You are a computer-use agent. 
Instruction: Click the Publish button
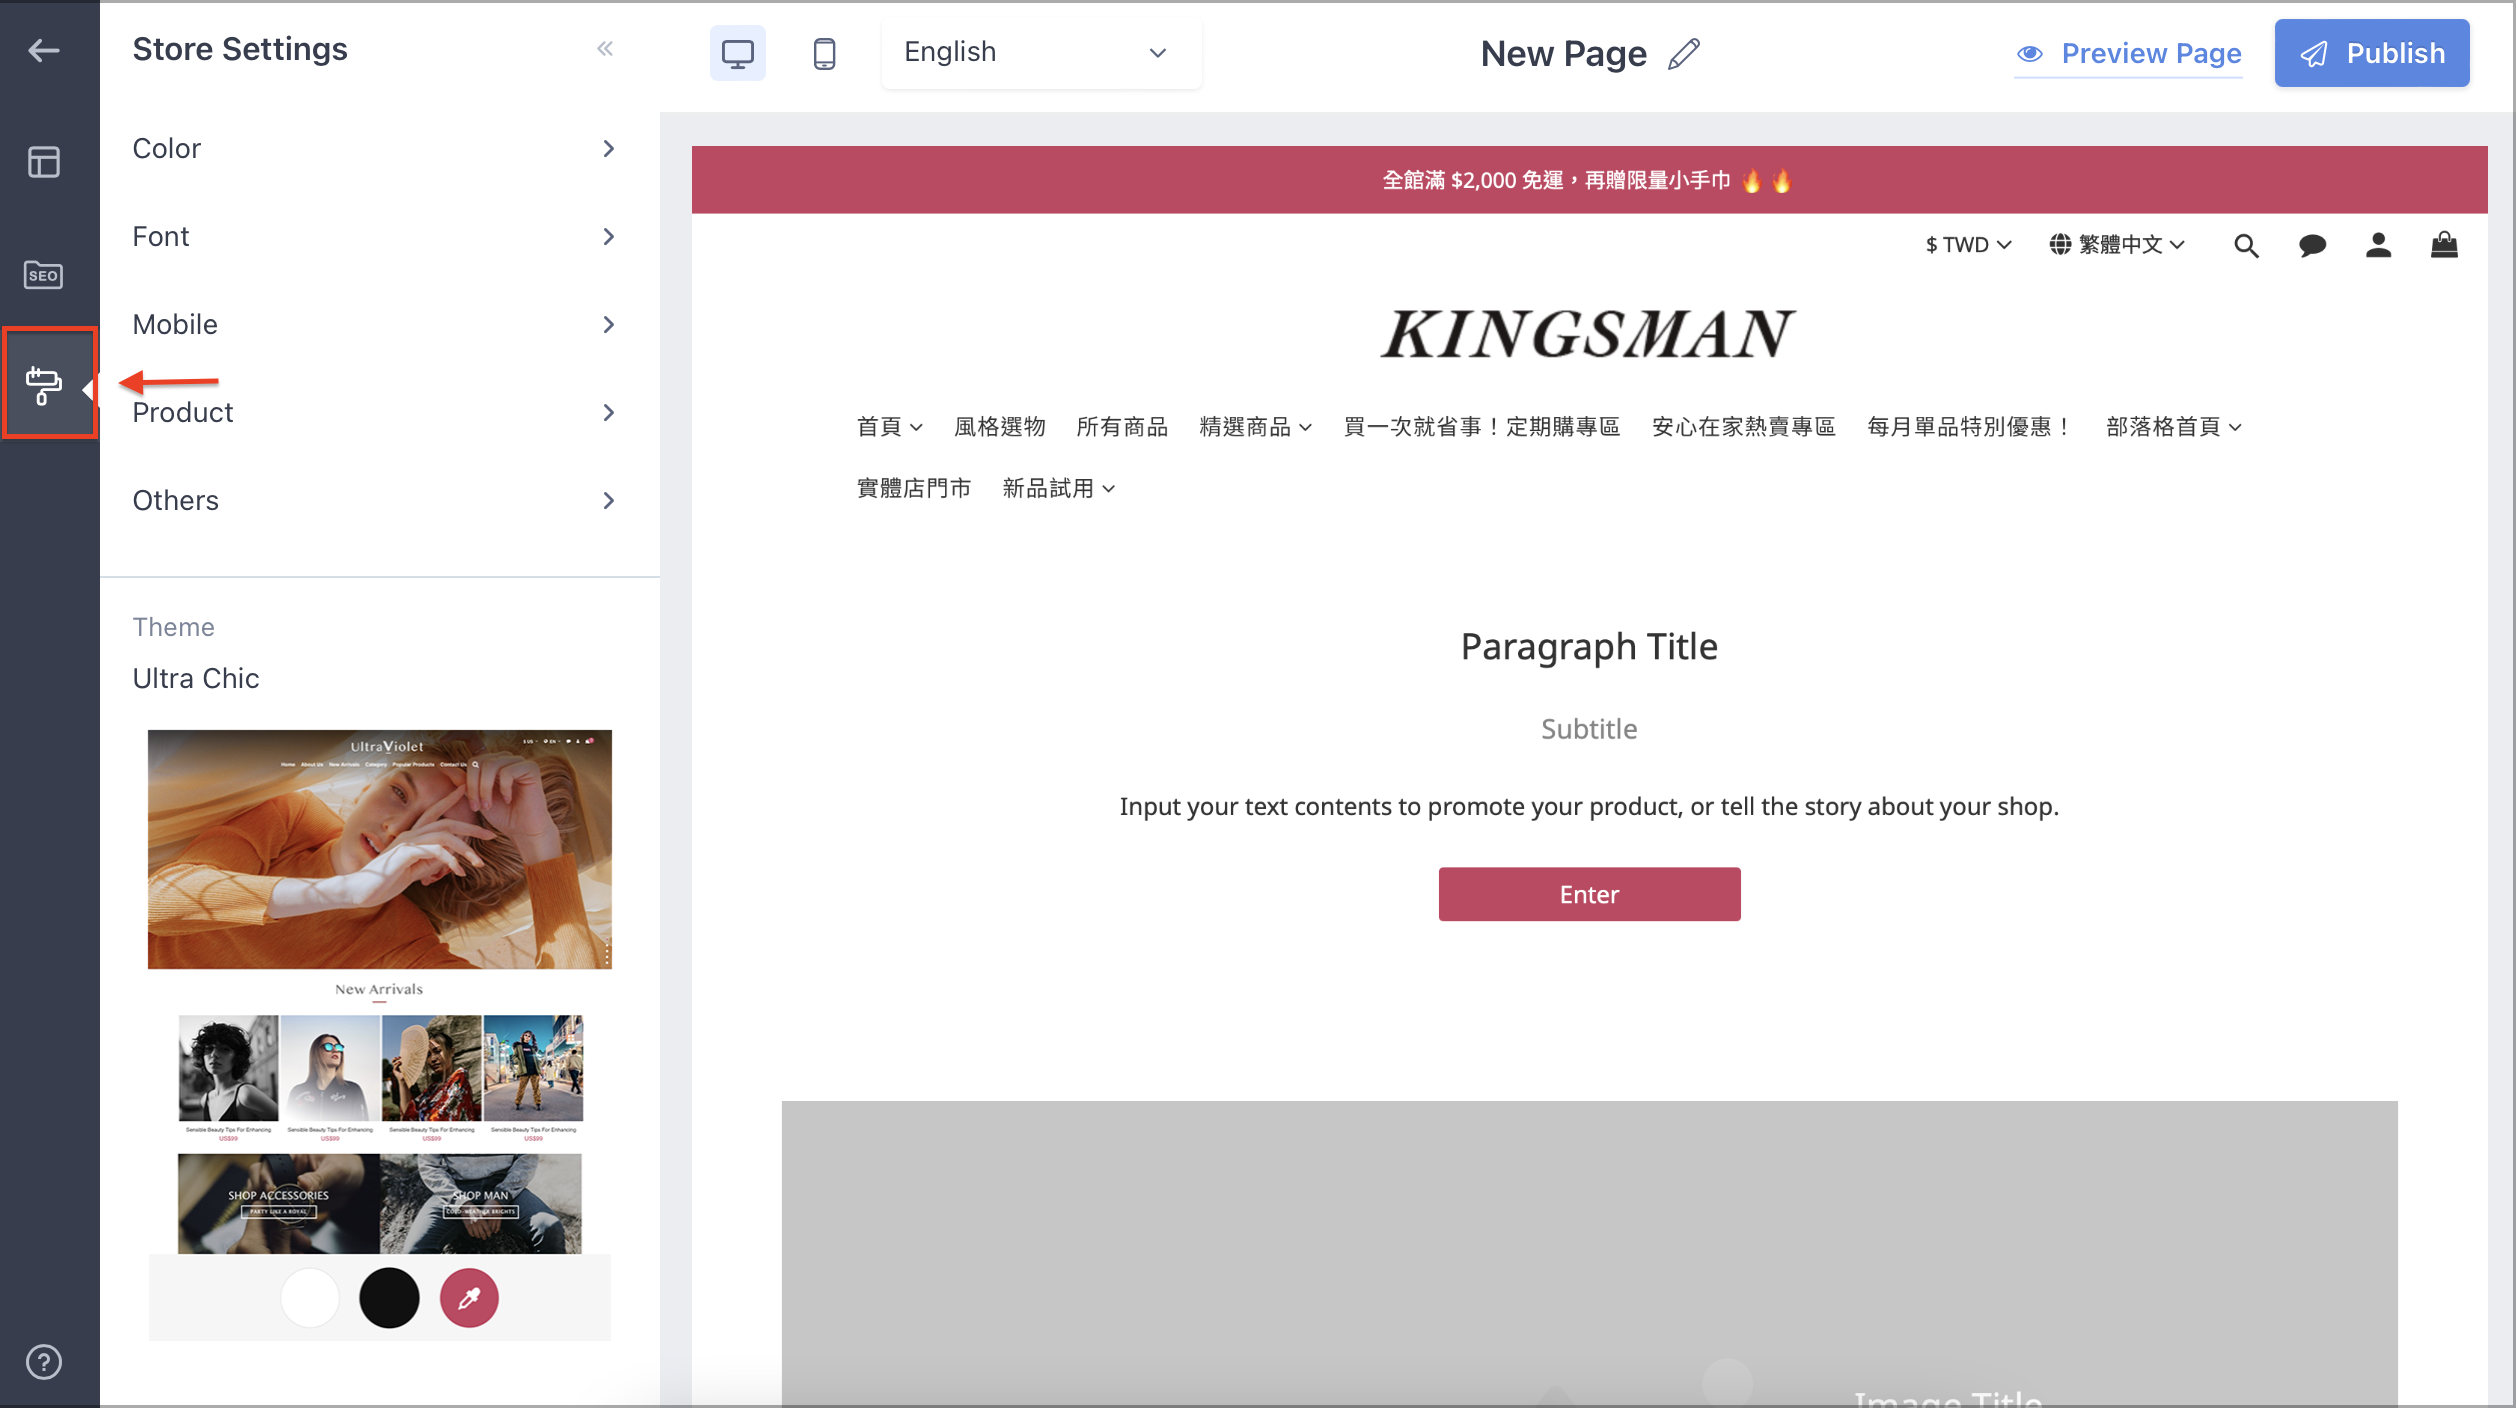click(2371, 53)
